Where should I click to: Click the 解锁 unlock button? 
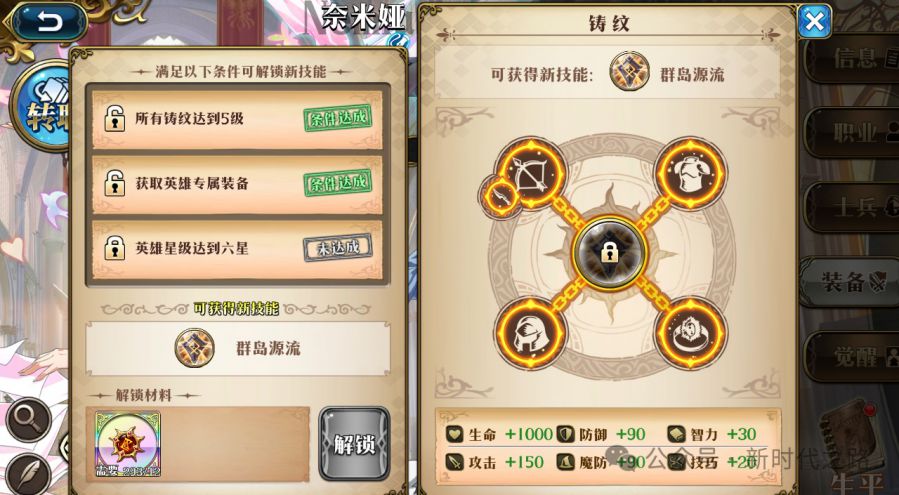pos(354,444)
